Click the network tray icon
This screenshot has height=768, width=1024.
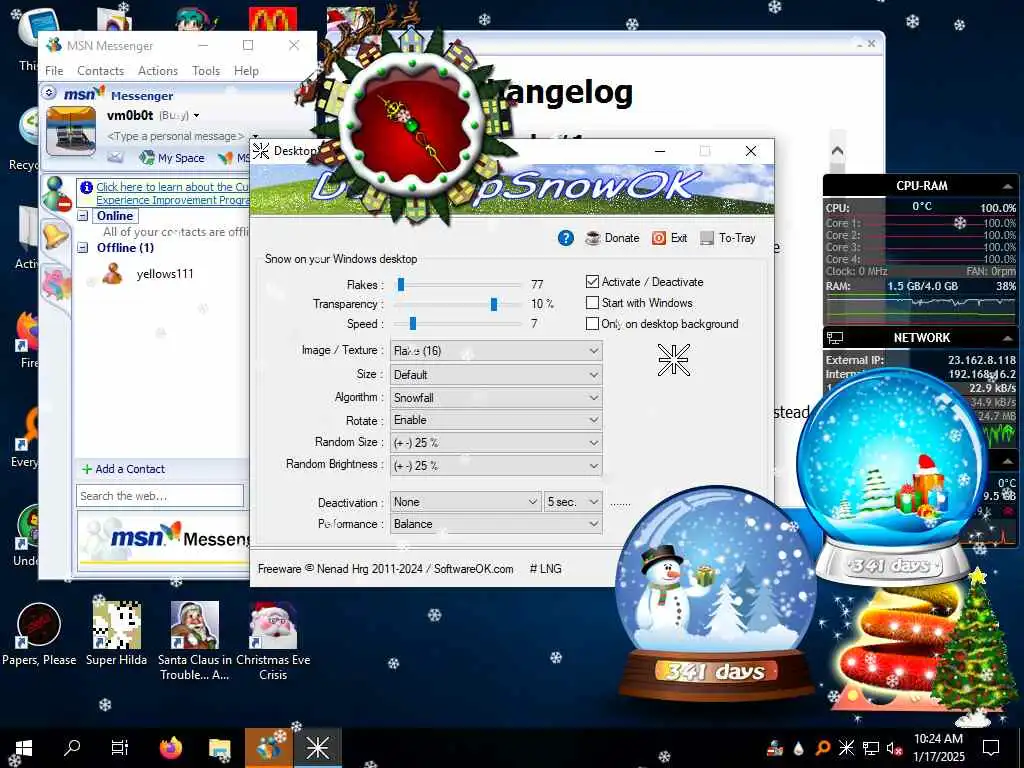pyautogui.click(x=871, y=748)
